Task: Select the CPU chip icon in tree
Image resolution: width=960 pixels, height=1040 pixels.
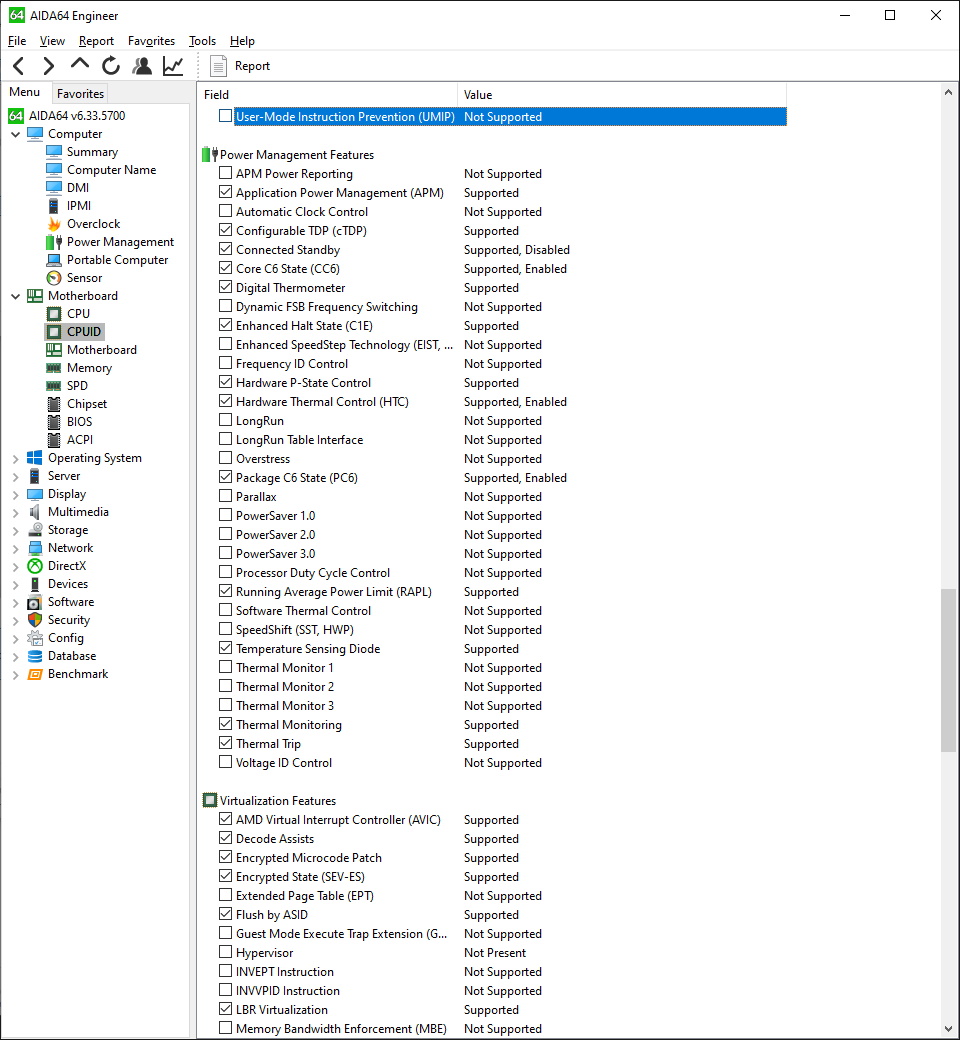Action: (x=54, y=314)
